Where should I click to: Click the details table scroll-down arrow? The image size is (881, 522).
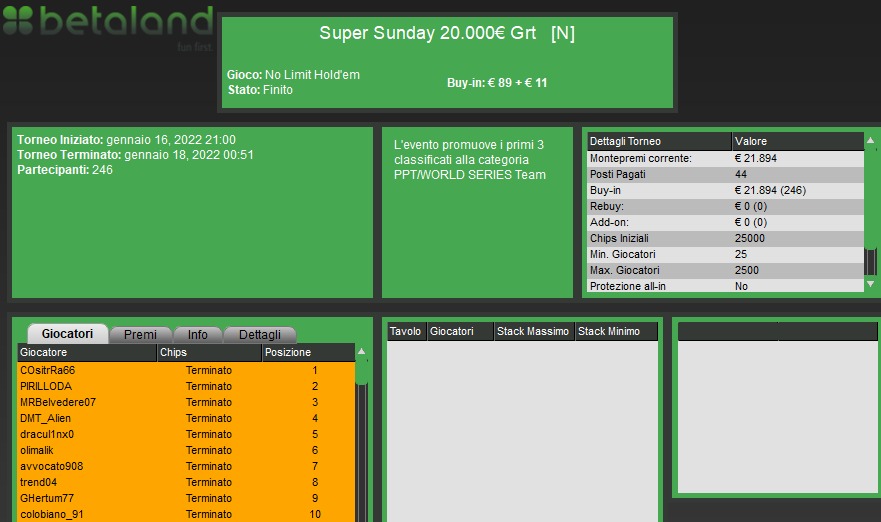(x=869, y=285)
